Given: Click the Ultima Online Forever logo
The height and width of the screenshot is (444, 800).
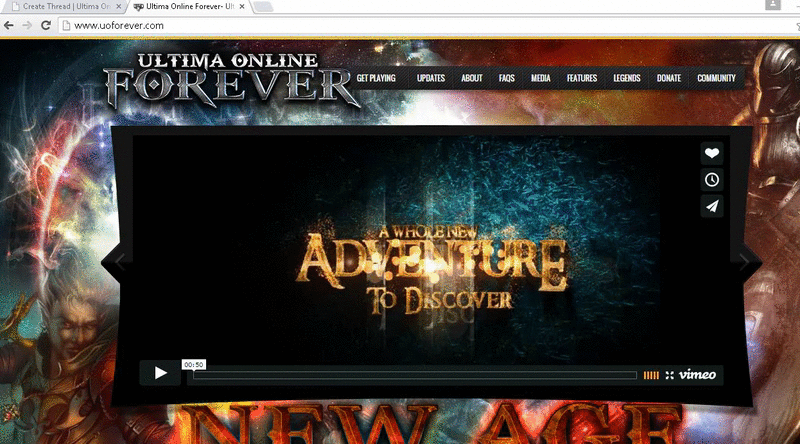Looking at the screenshot, I should tap(231, 81).
